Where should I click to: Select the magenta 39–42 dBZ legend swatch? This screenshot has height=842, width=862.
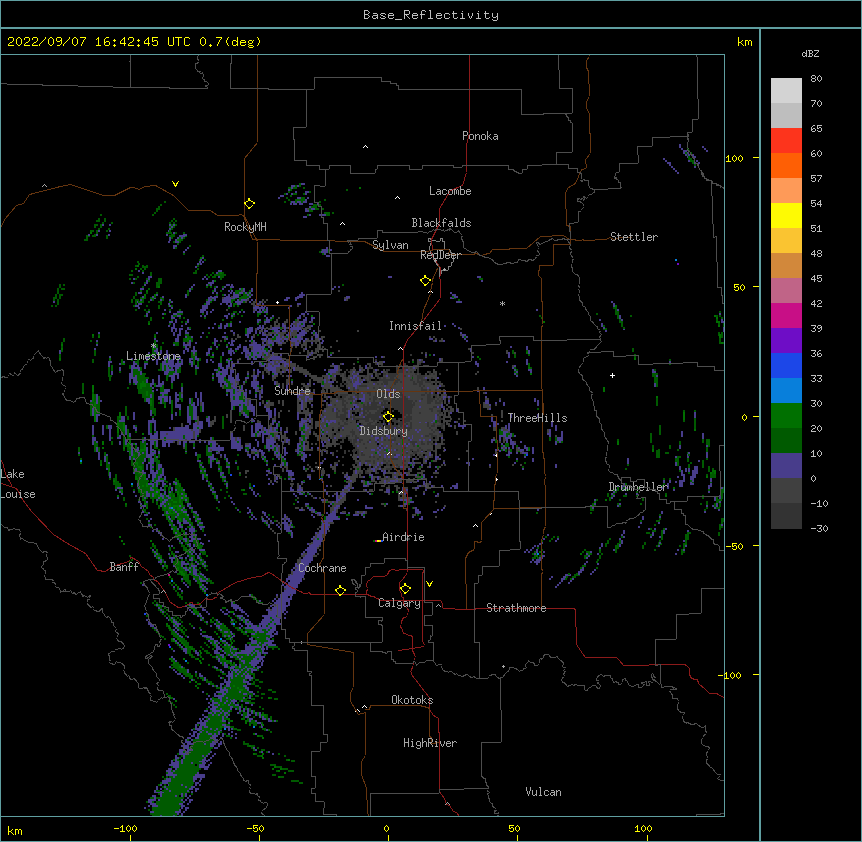tap(786, 315)
